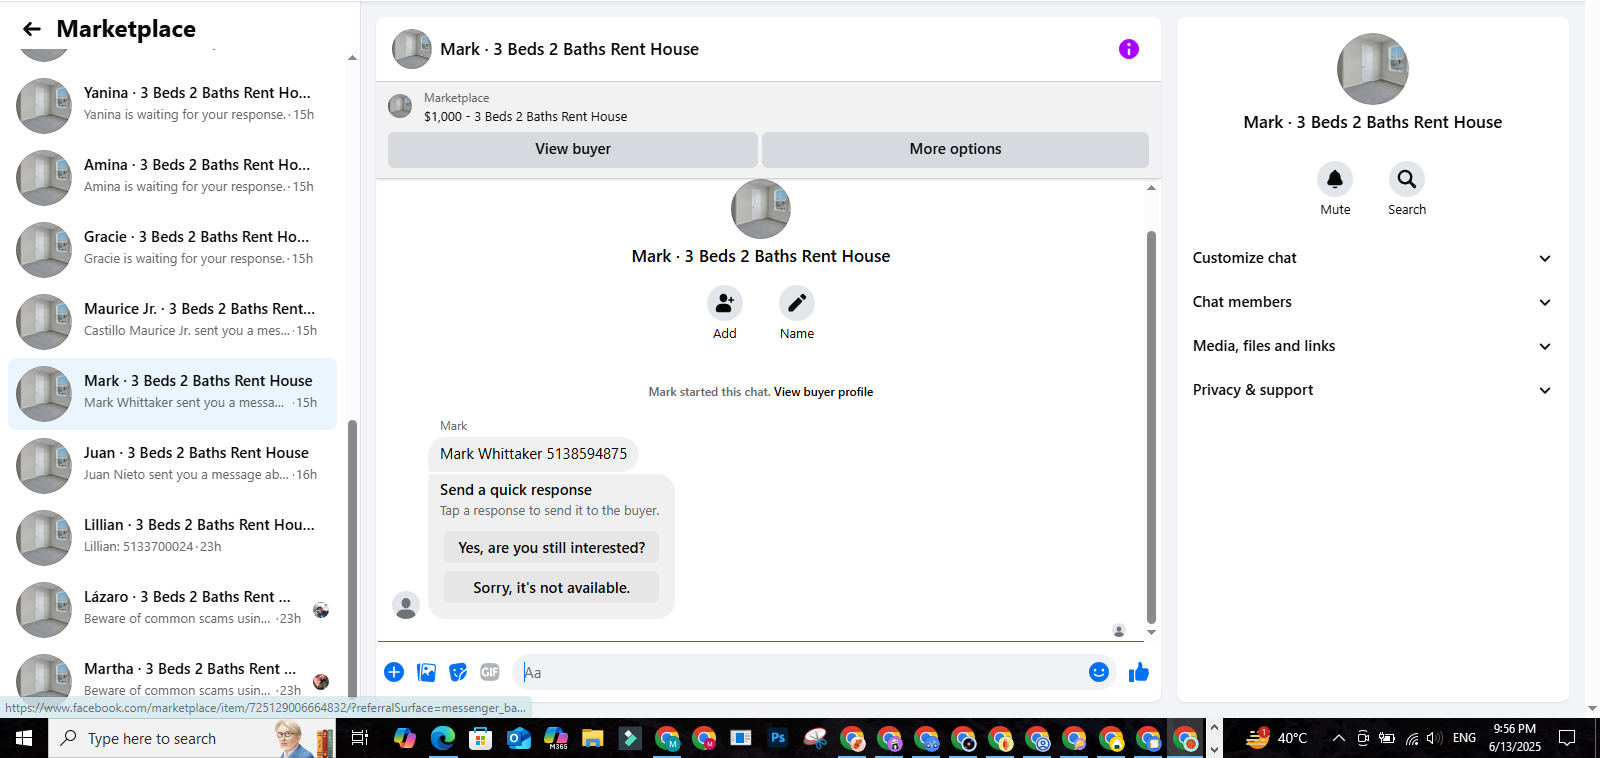Show hidden system tray icons

click(1339, 738)
